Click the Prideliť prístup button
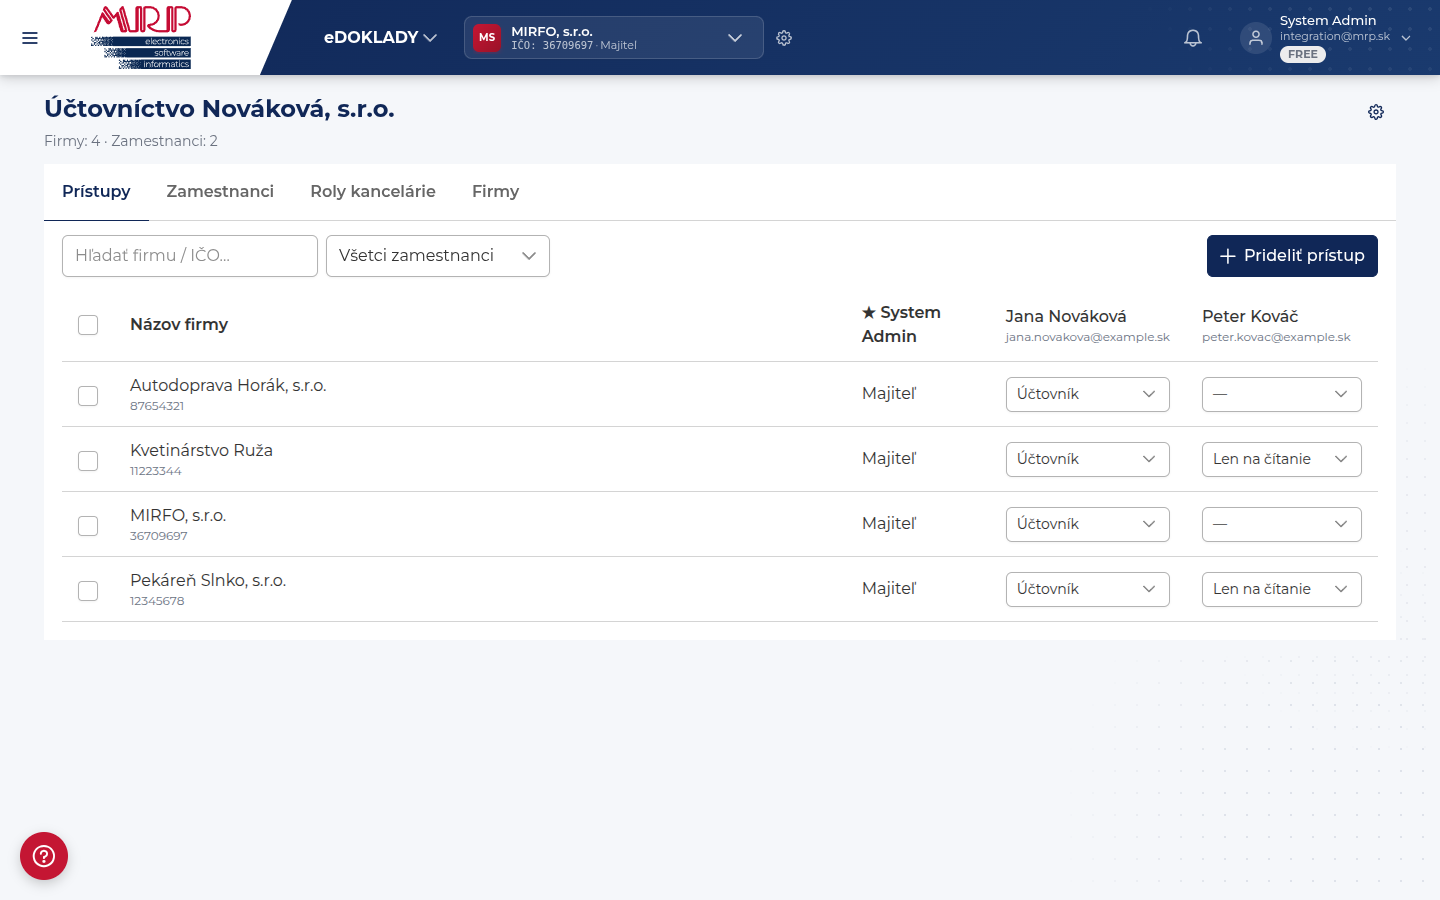The height and width of the screenshot is (900, 1440). pos(1292,256)
